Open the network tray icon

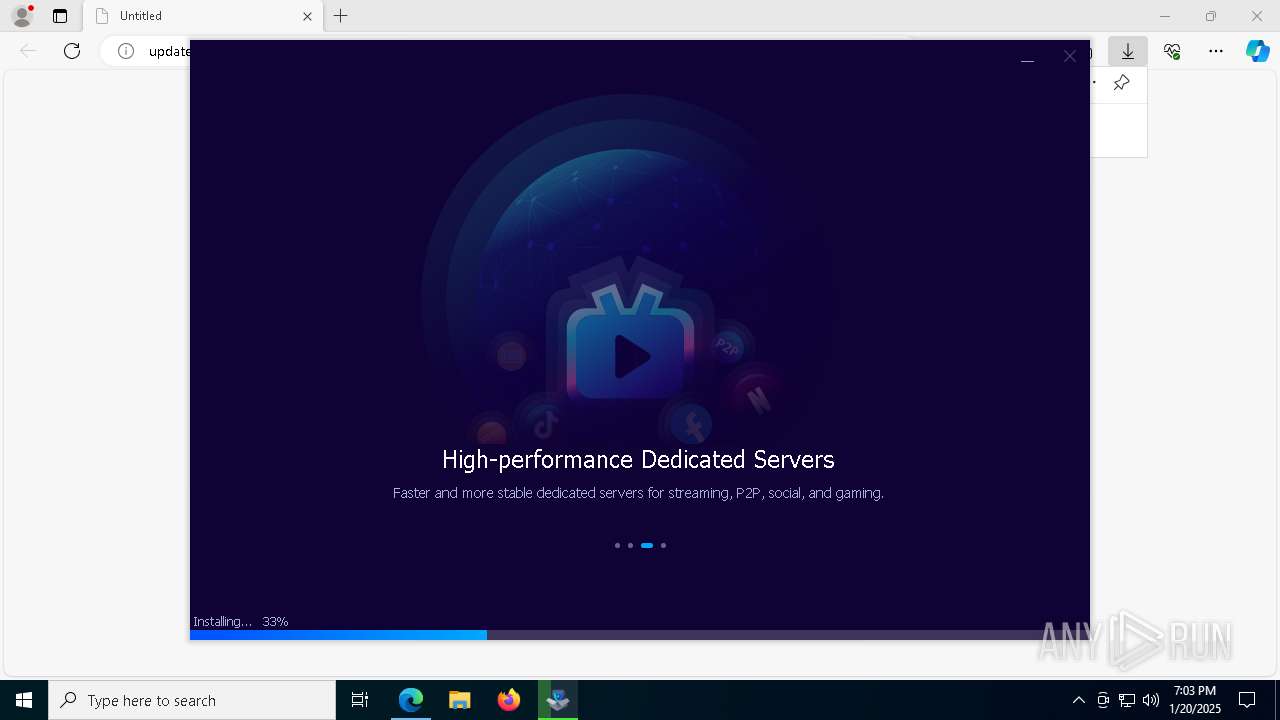(1127, 700)
